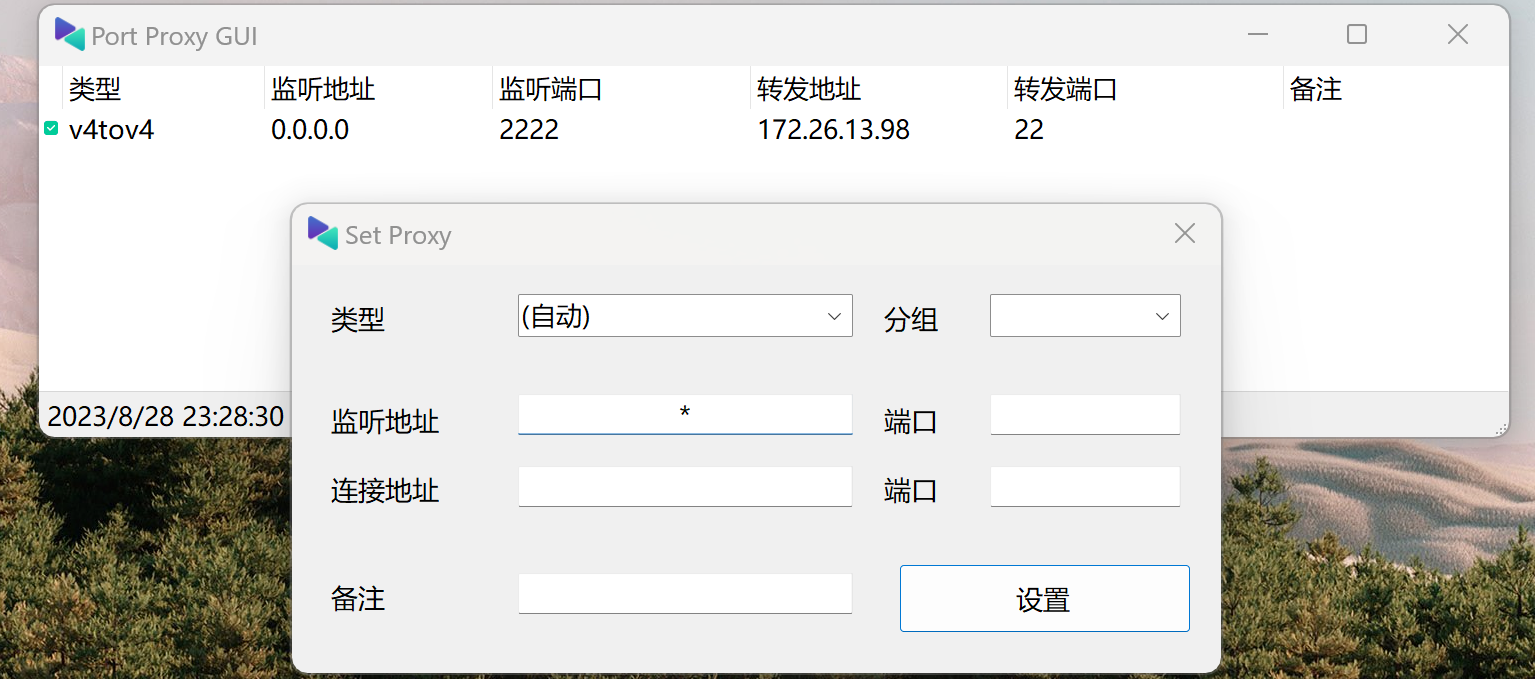The width and height of the screenshot is (1535, 679).
Task: Click the dropdown arrow on 类型 combo box
Action: 834,315
